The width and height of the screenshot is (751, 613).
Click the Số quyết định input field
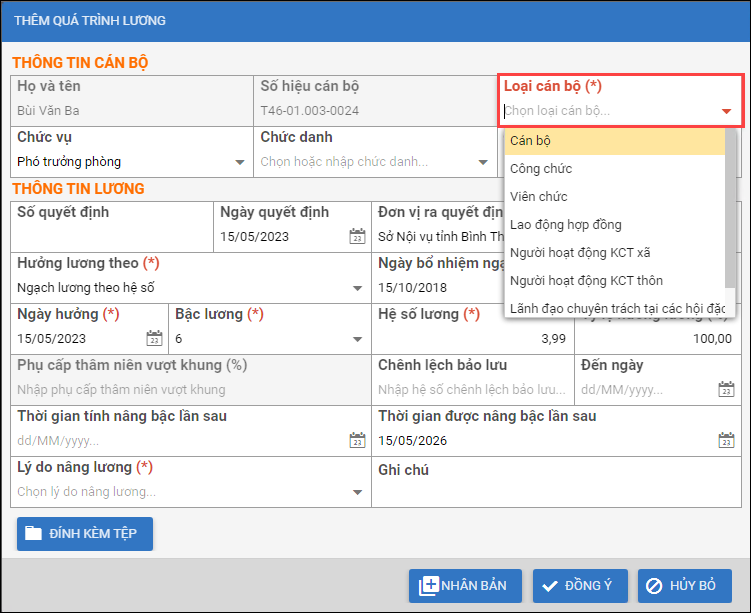click(x=110, y=237)
